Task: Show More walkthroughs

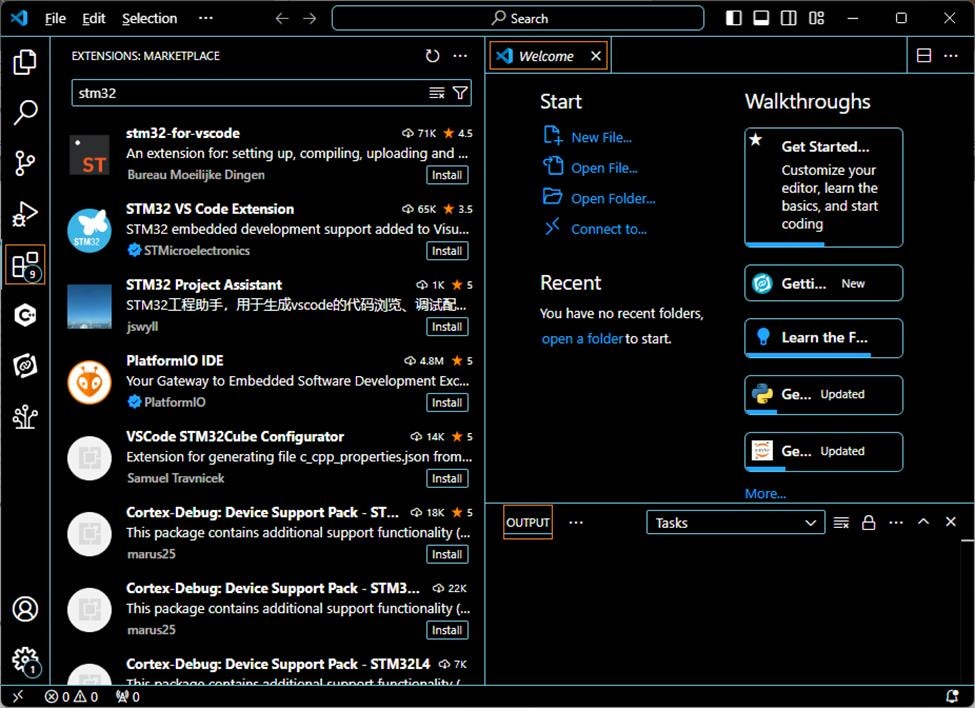Action: [765, 494]
